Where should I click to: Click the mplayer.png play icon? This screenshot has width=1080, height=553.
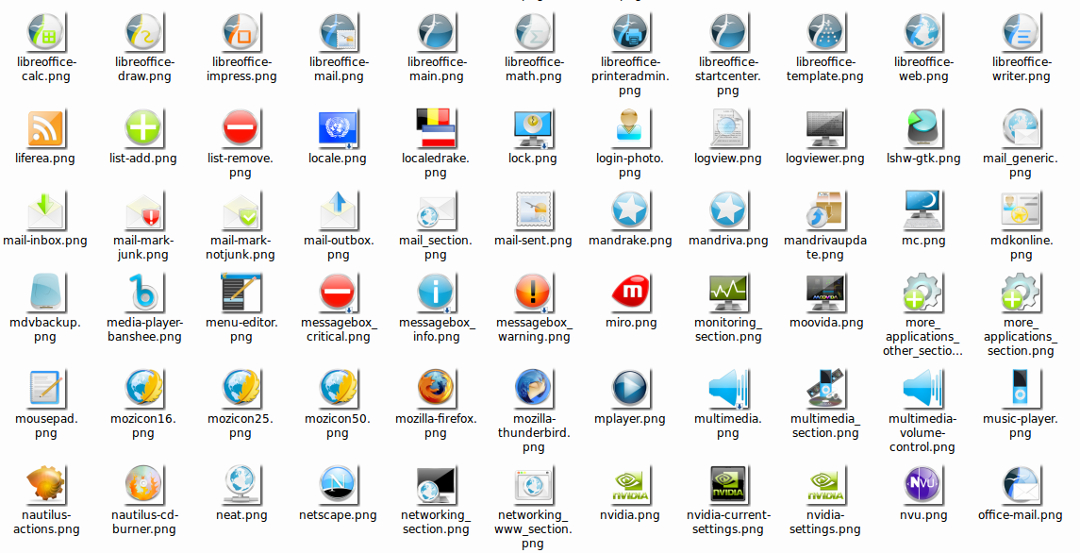(x=630, y=388)
